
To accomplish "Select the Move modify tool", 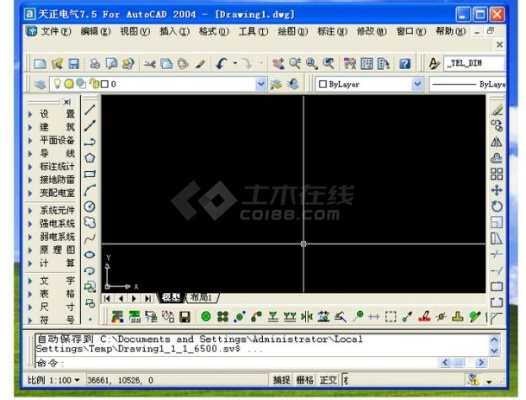I will [x=497, y=190].
